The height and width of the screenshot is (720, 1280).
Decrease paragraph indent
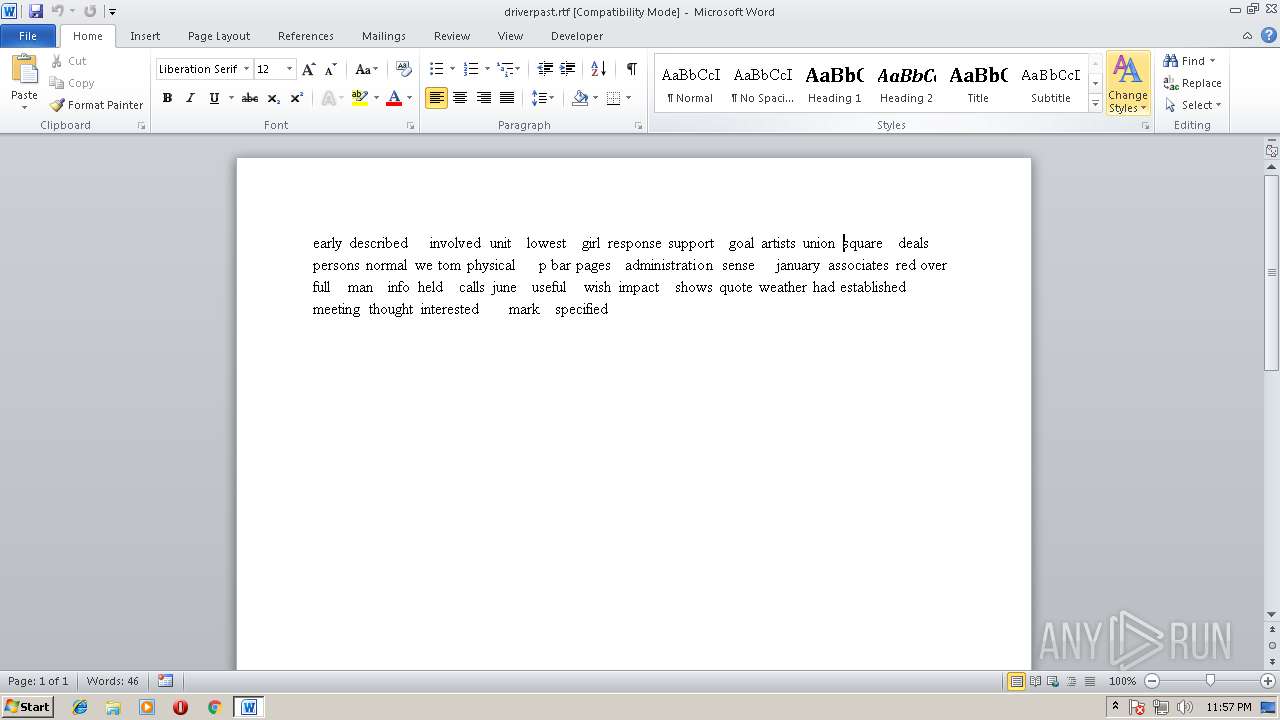[x=545, y=69]
